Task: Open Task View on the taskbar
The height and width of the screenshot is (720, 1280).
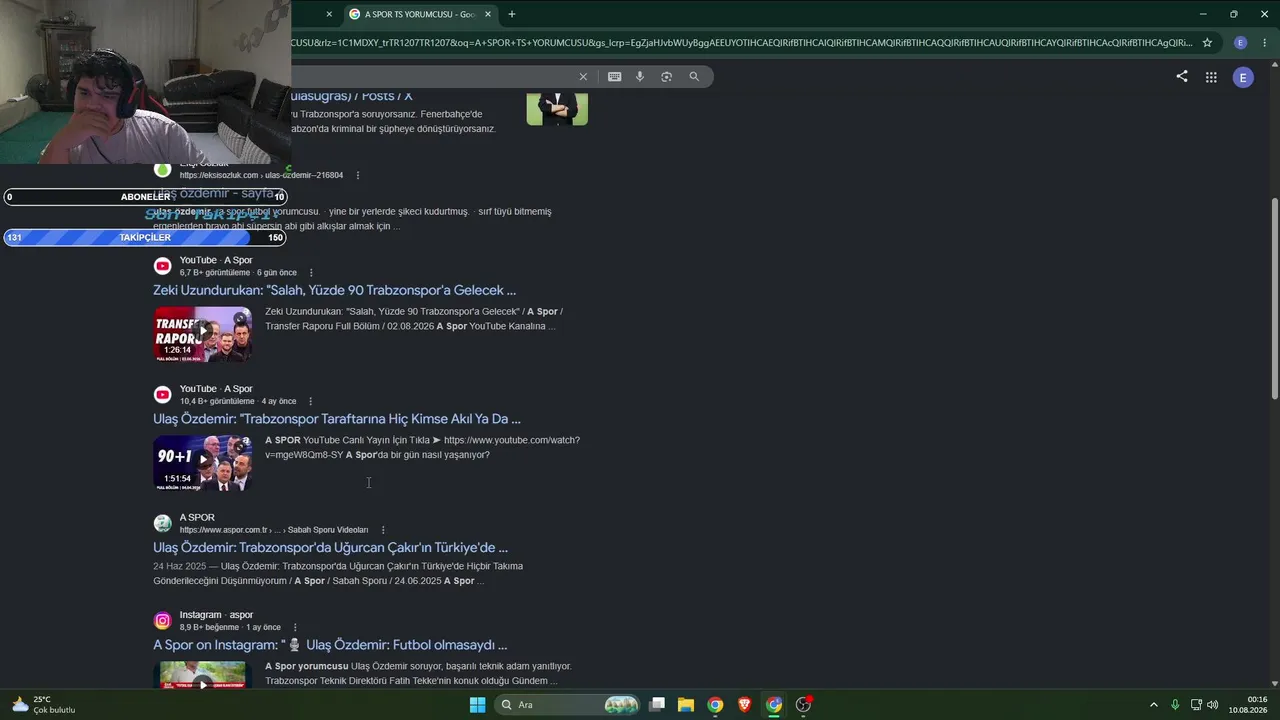Action: click(x=657, y=705)
